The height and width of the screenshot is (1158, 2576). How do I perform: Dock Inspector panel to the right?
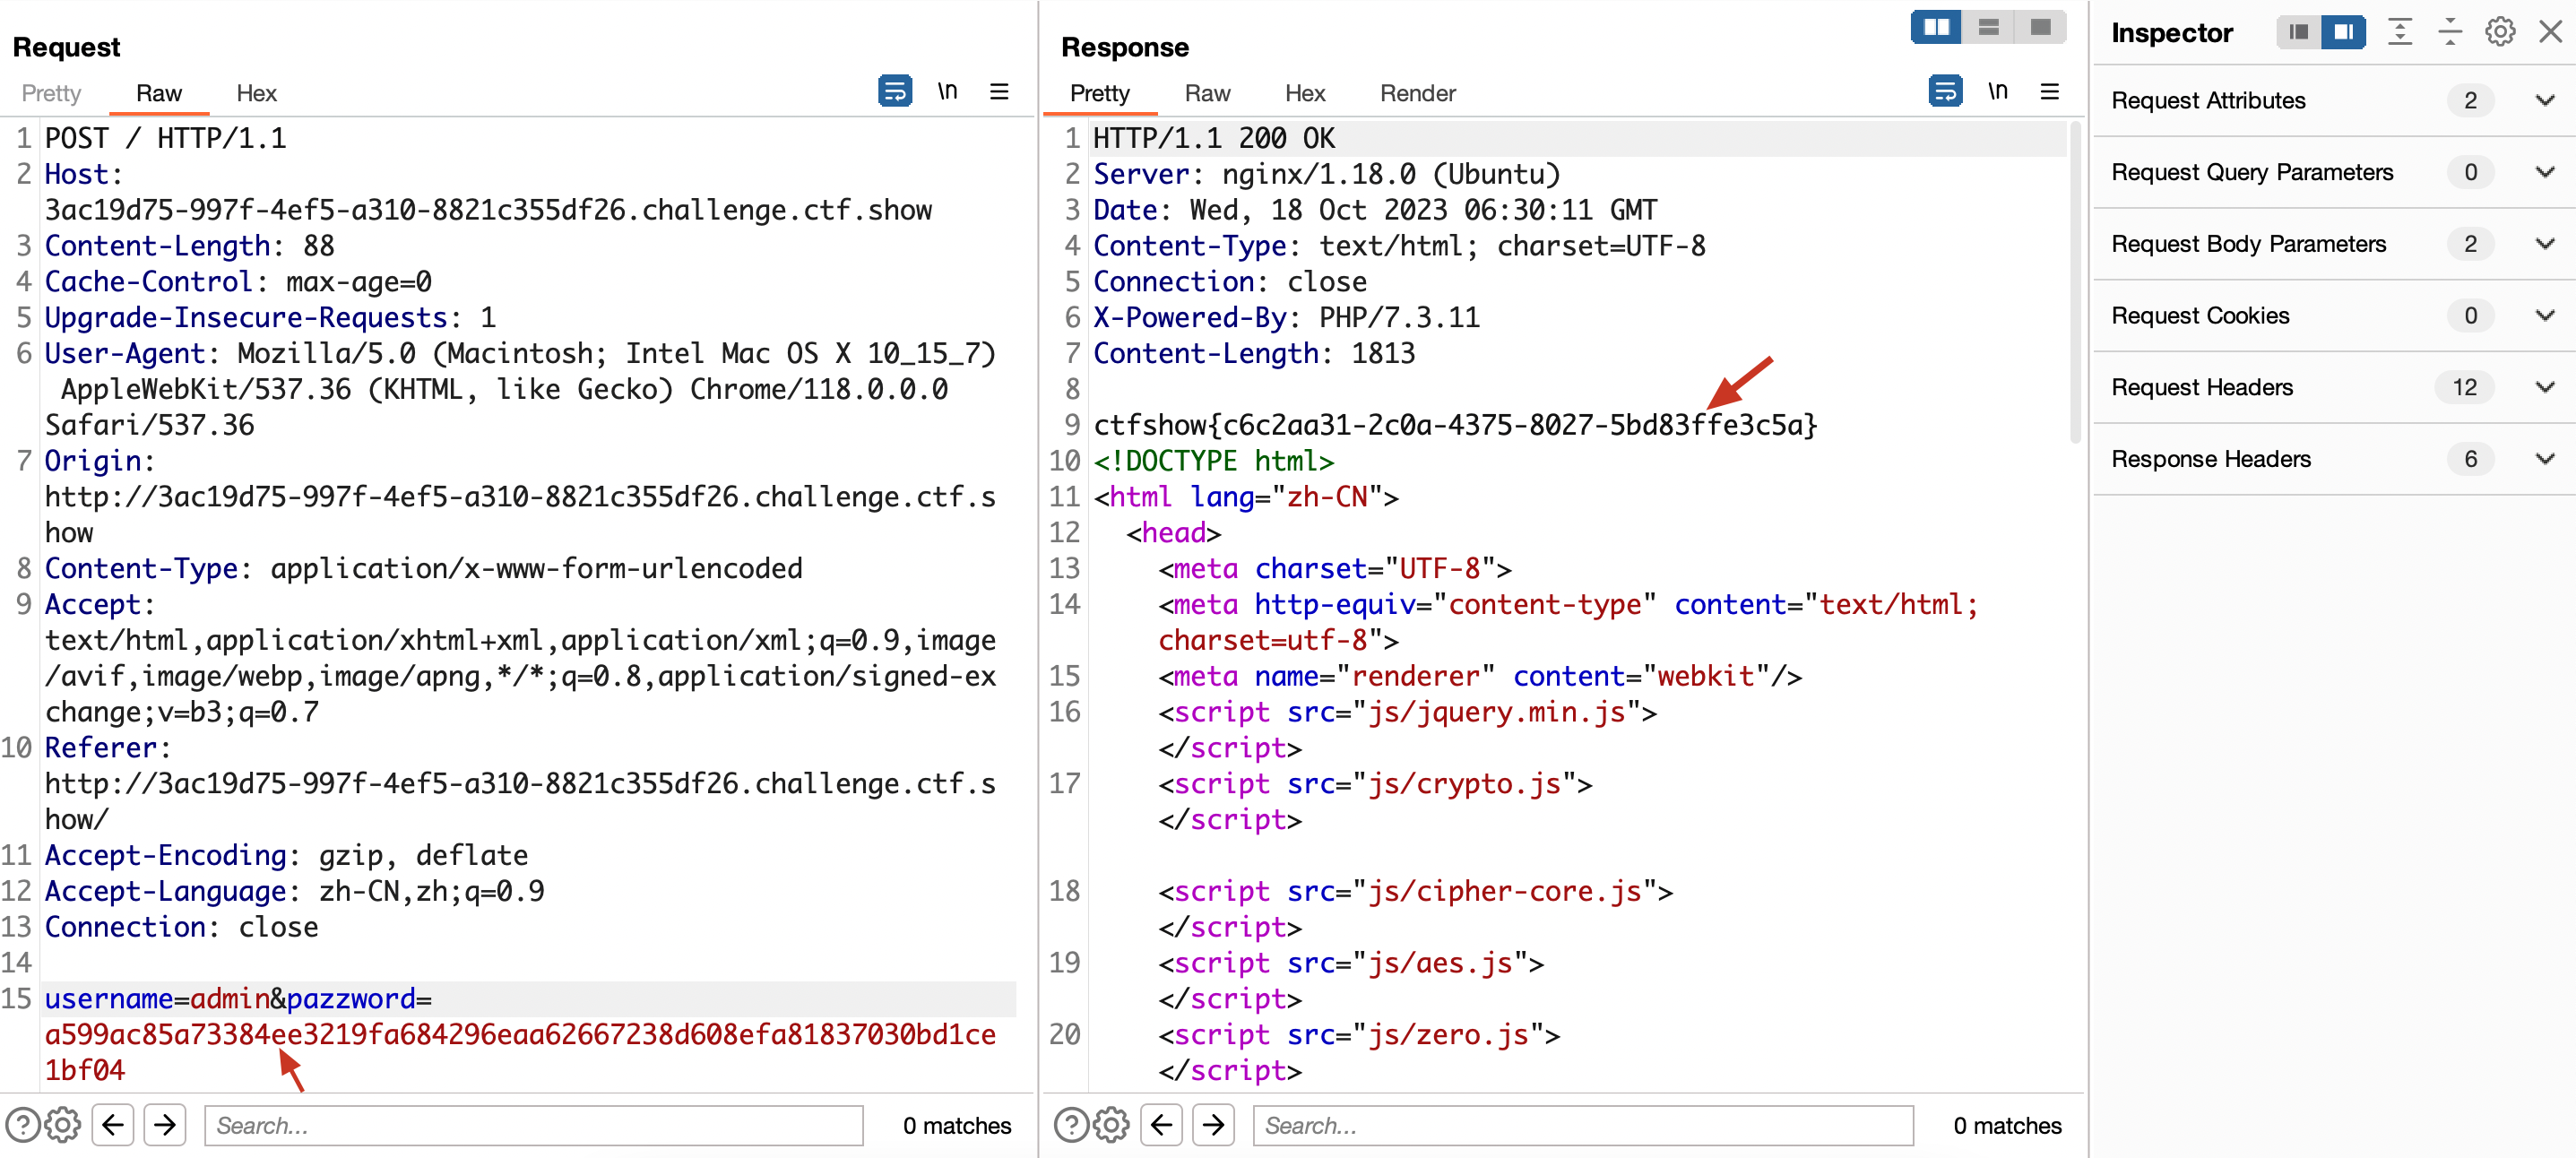pos(2342,32)
